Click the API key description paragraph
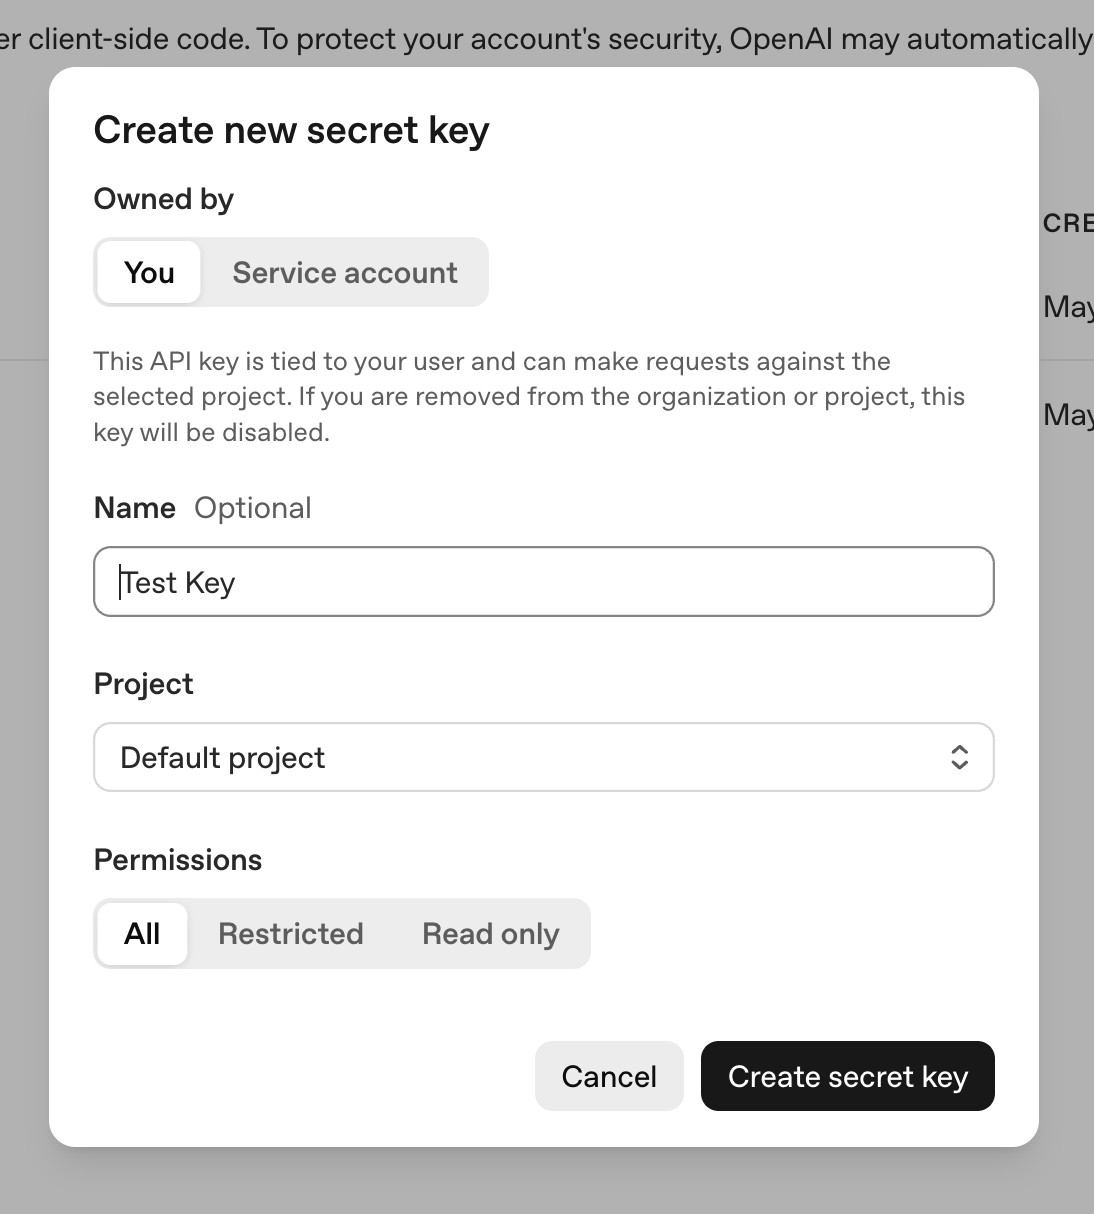Viewport: 1094px width, 1214px height. (529, 396)
